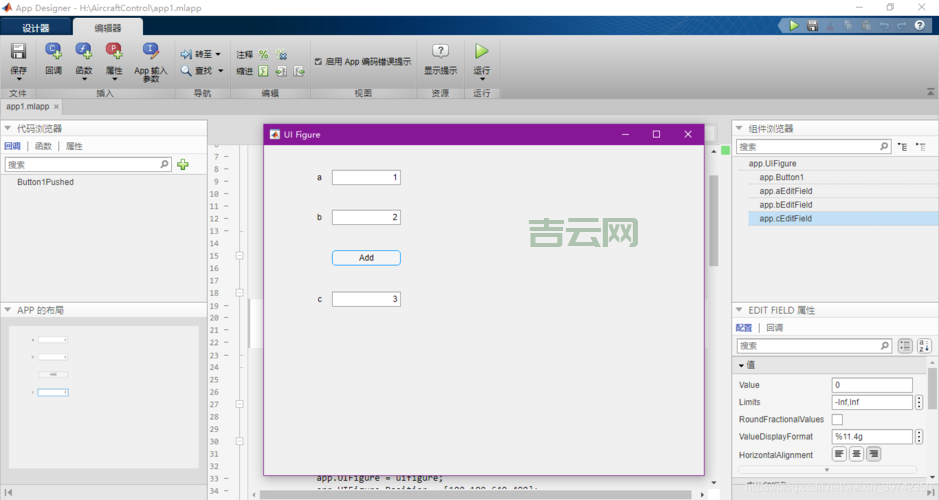Click the large green Run (运行) arrow
The width and height of the screenshot is (939, 500).
[481, 51]
